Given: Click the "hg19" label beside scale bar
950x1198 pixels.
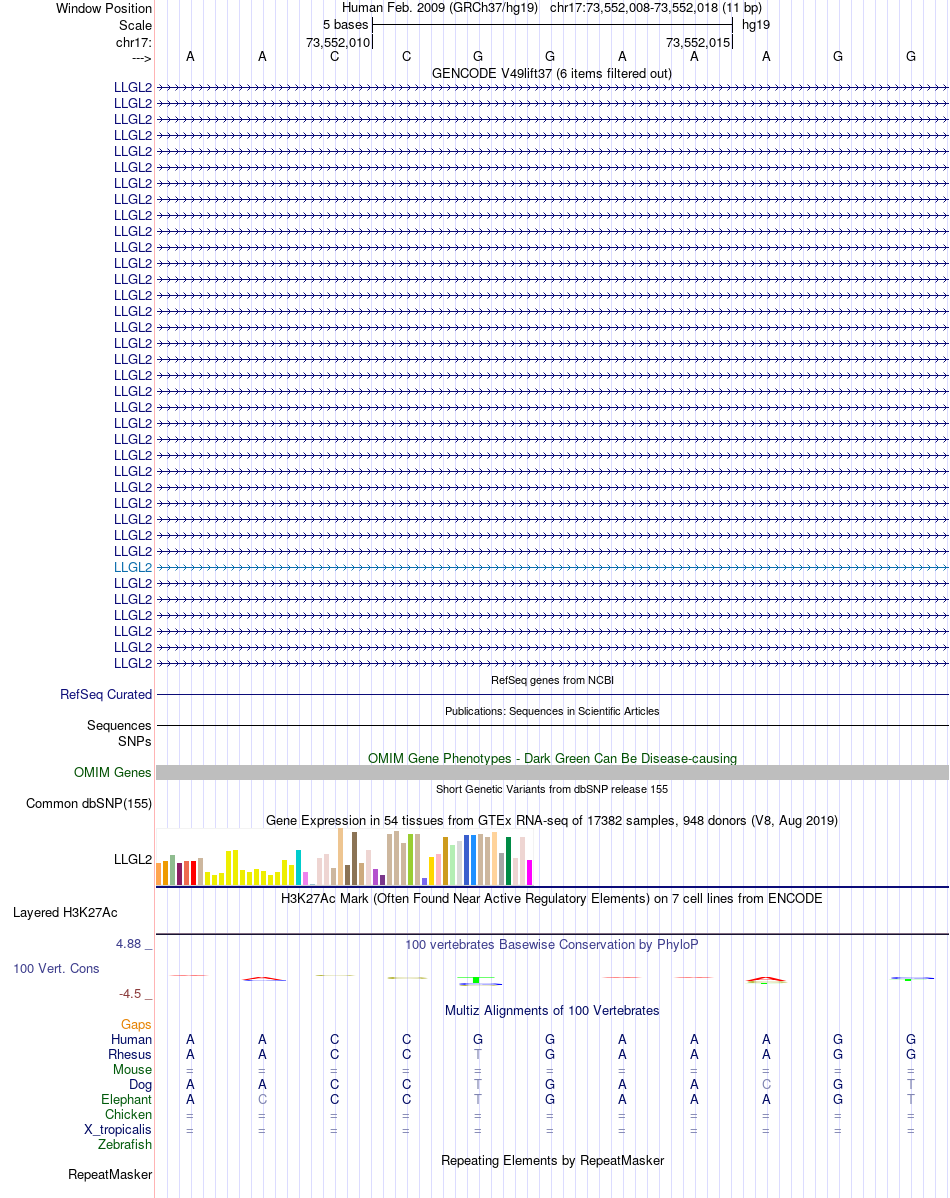Looking at the screenshot, I should pyautogui.click(x=756, y=24).
